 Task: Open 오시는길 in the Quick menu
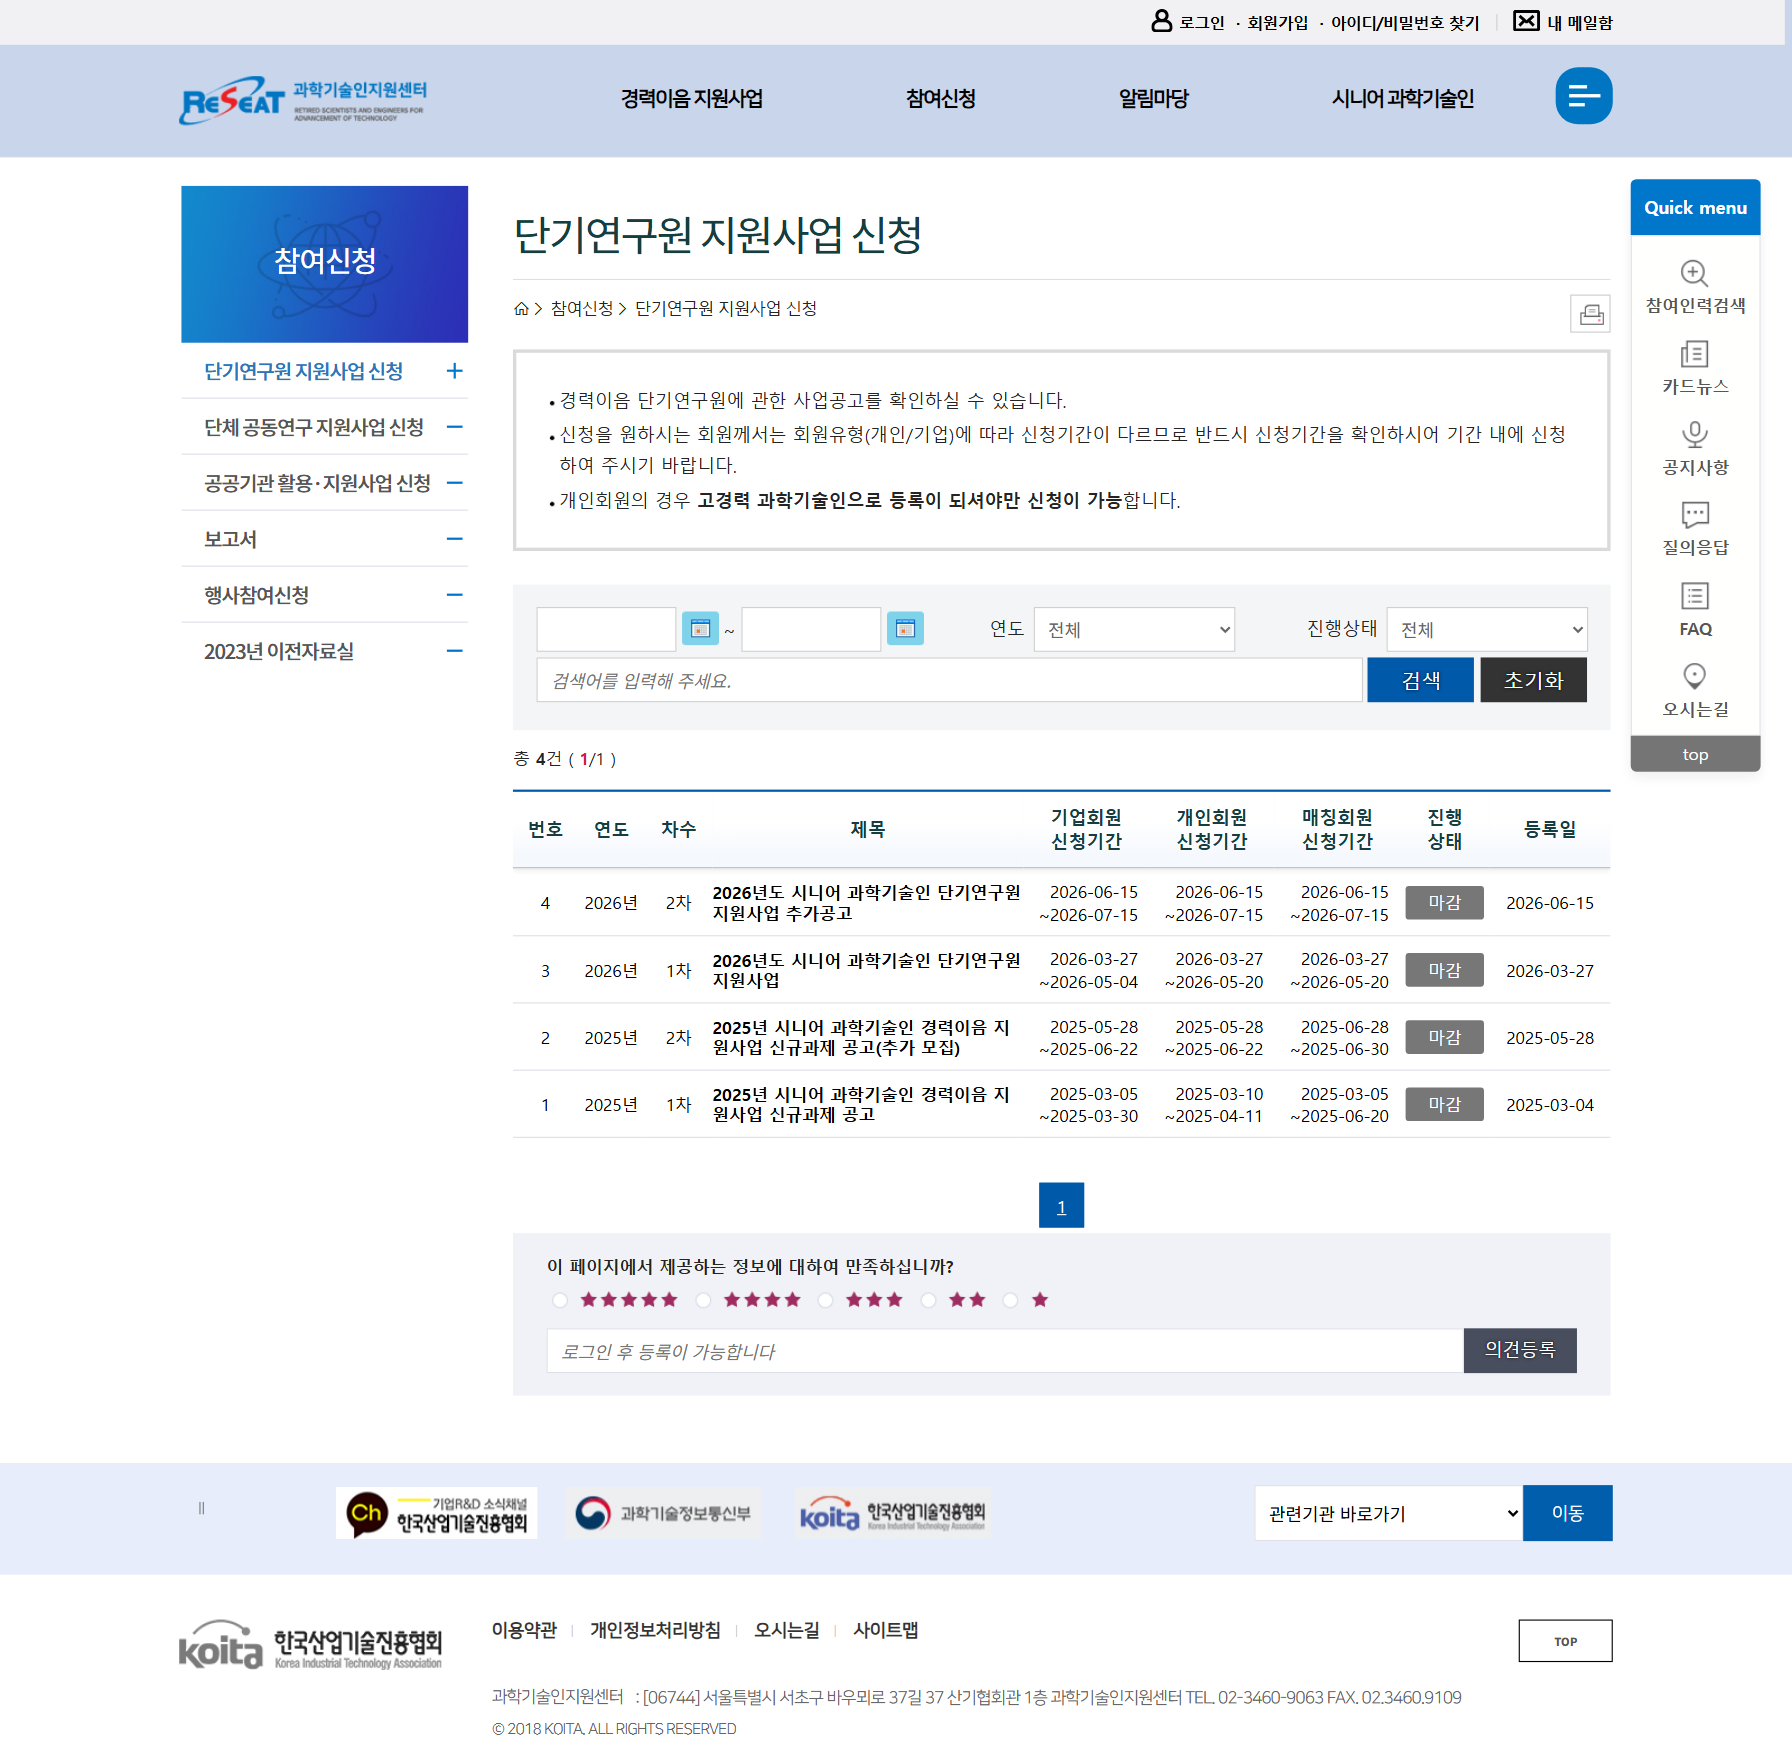(x=1695, y=690)
